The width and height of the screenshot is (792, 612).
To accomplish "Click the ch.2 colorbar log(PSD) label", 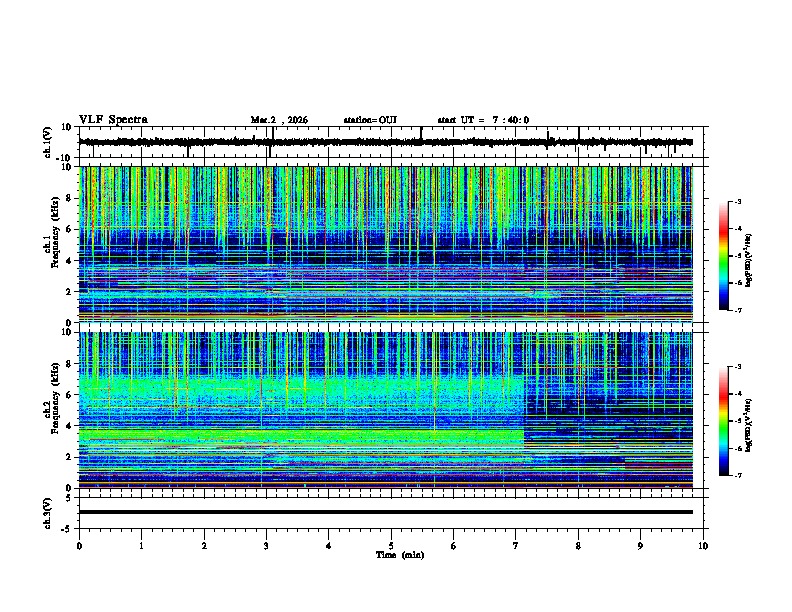I will coord(749,425).
